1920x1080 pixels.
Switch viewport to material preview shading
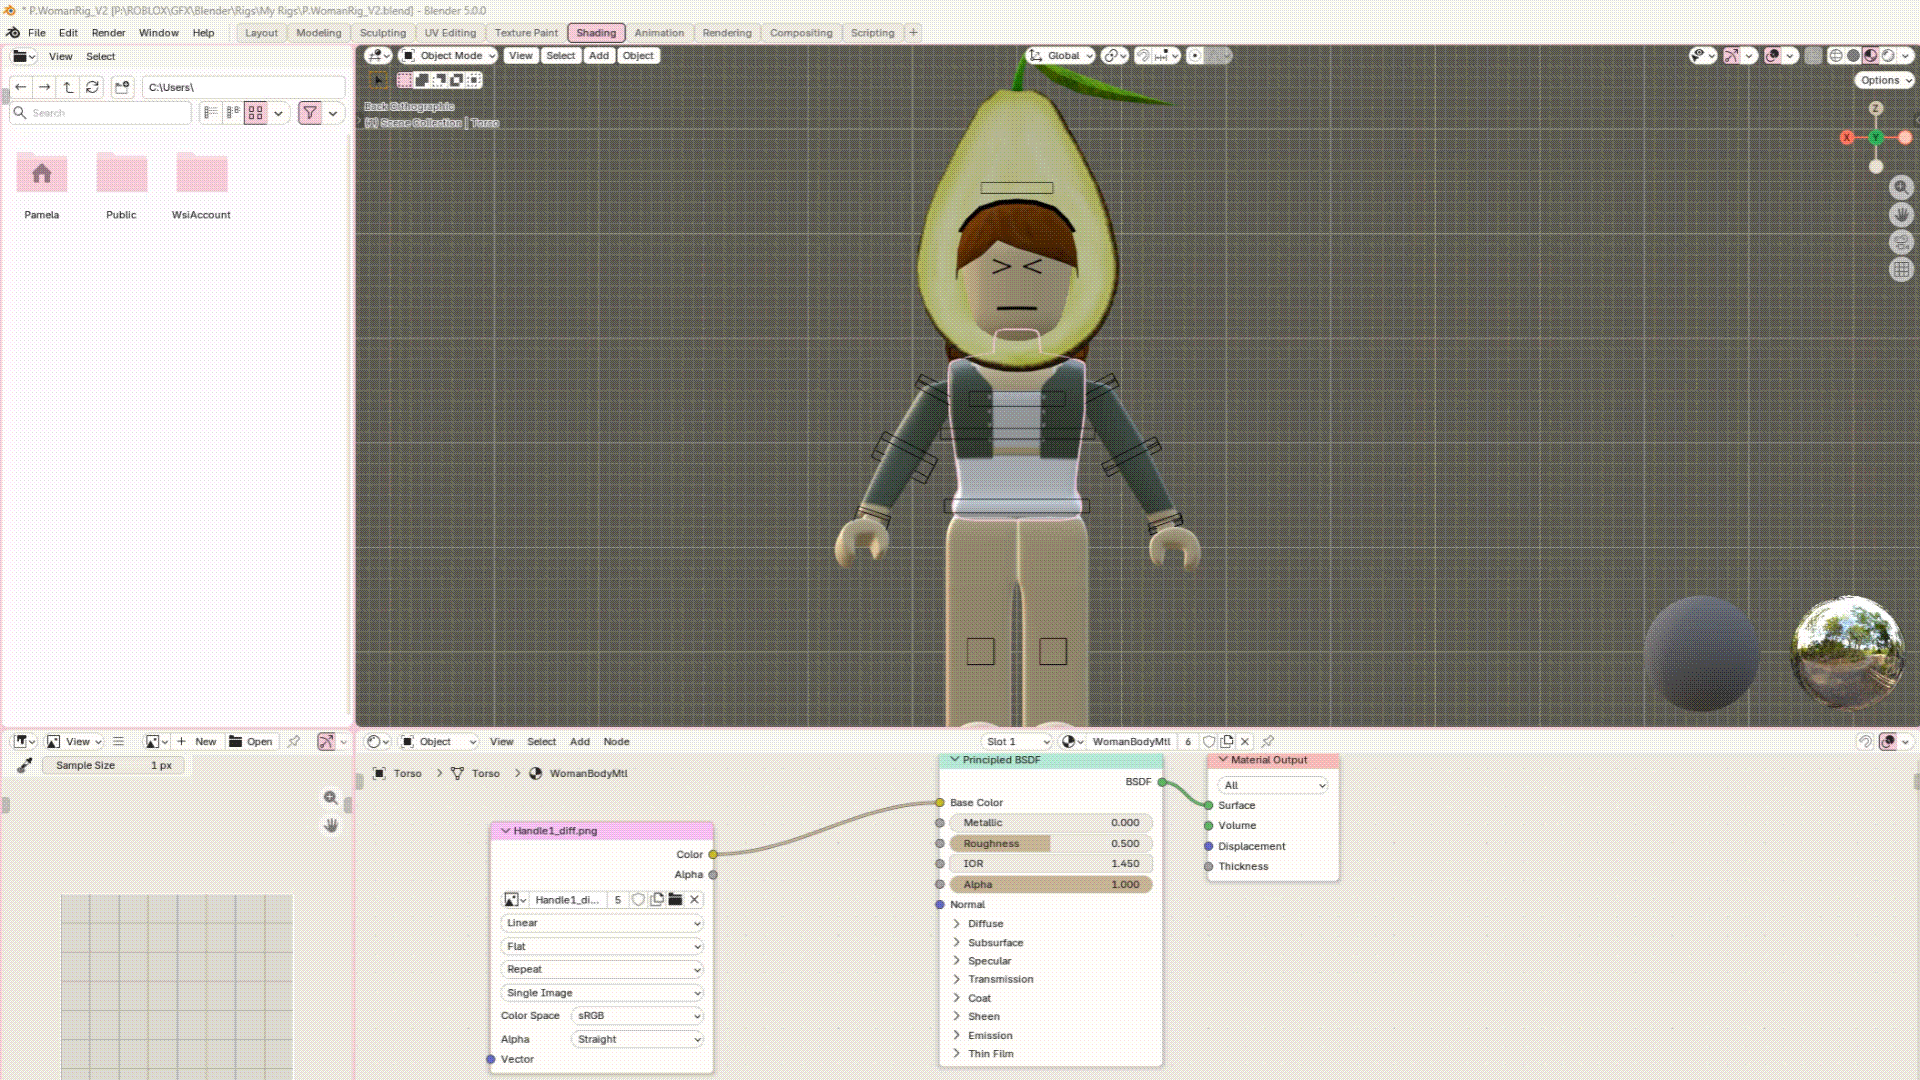coord(1871,56)
